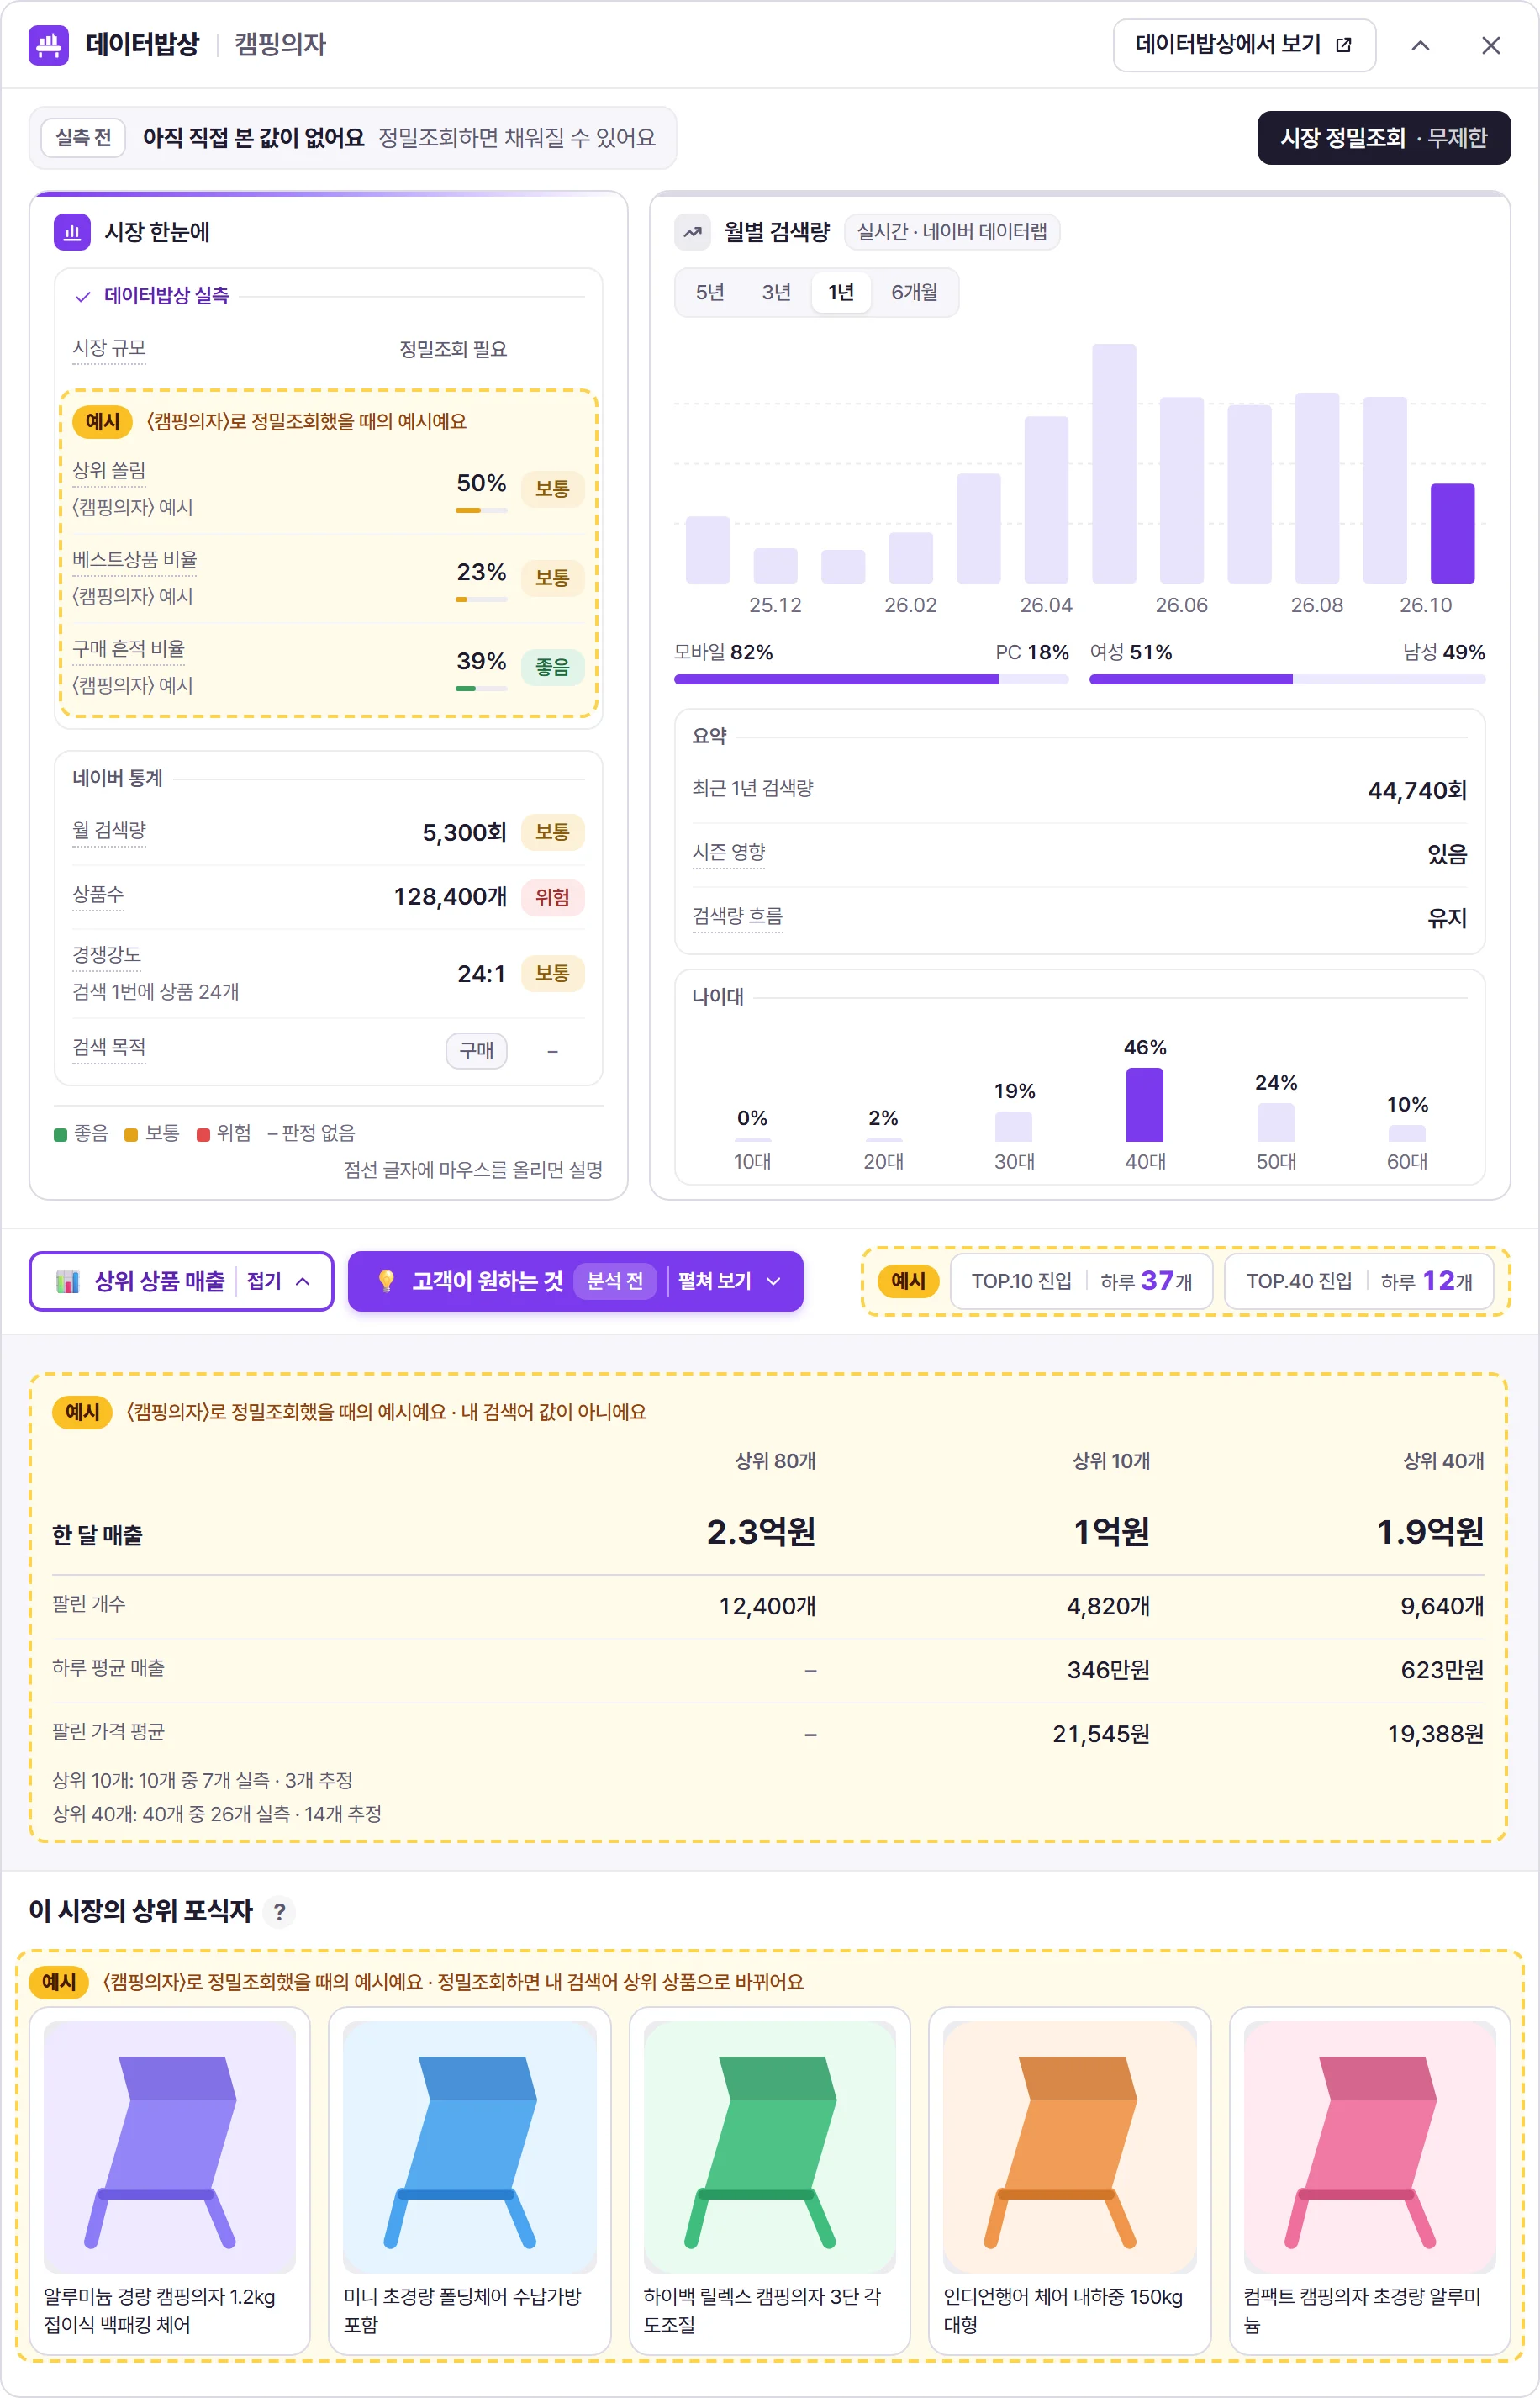Click the 데이터밥상 purple logo icon
This screenshot has height=2398, width=1540.
pos(48,45)
